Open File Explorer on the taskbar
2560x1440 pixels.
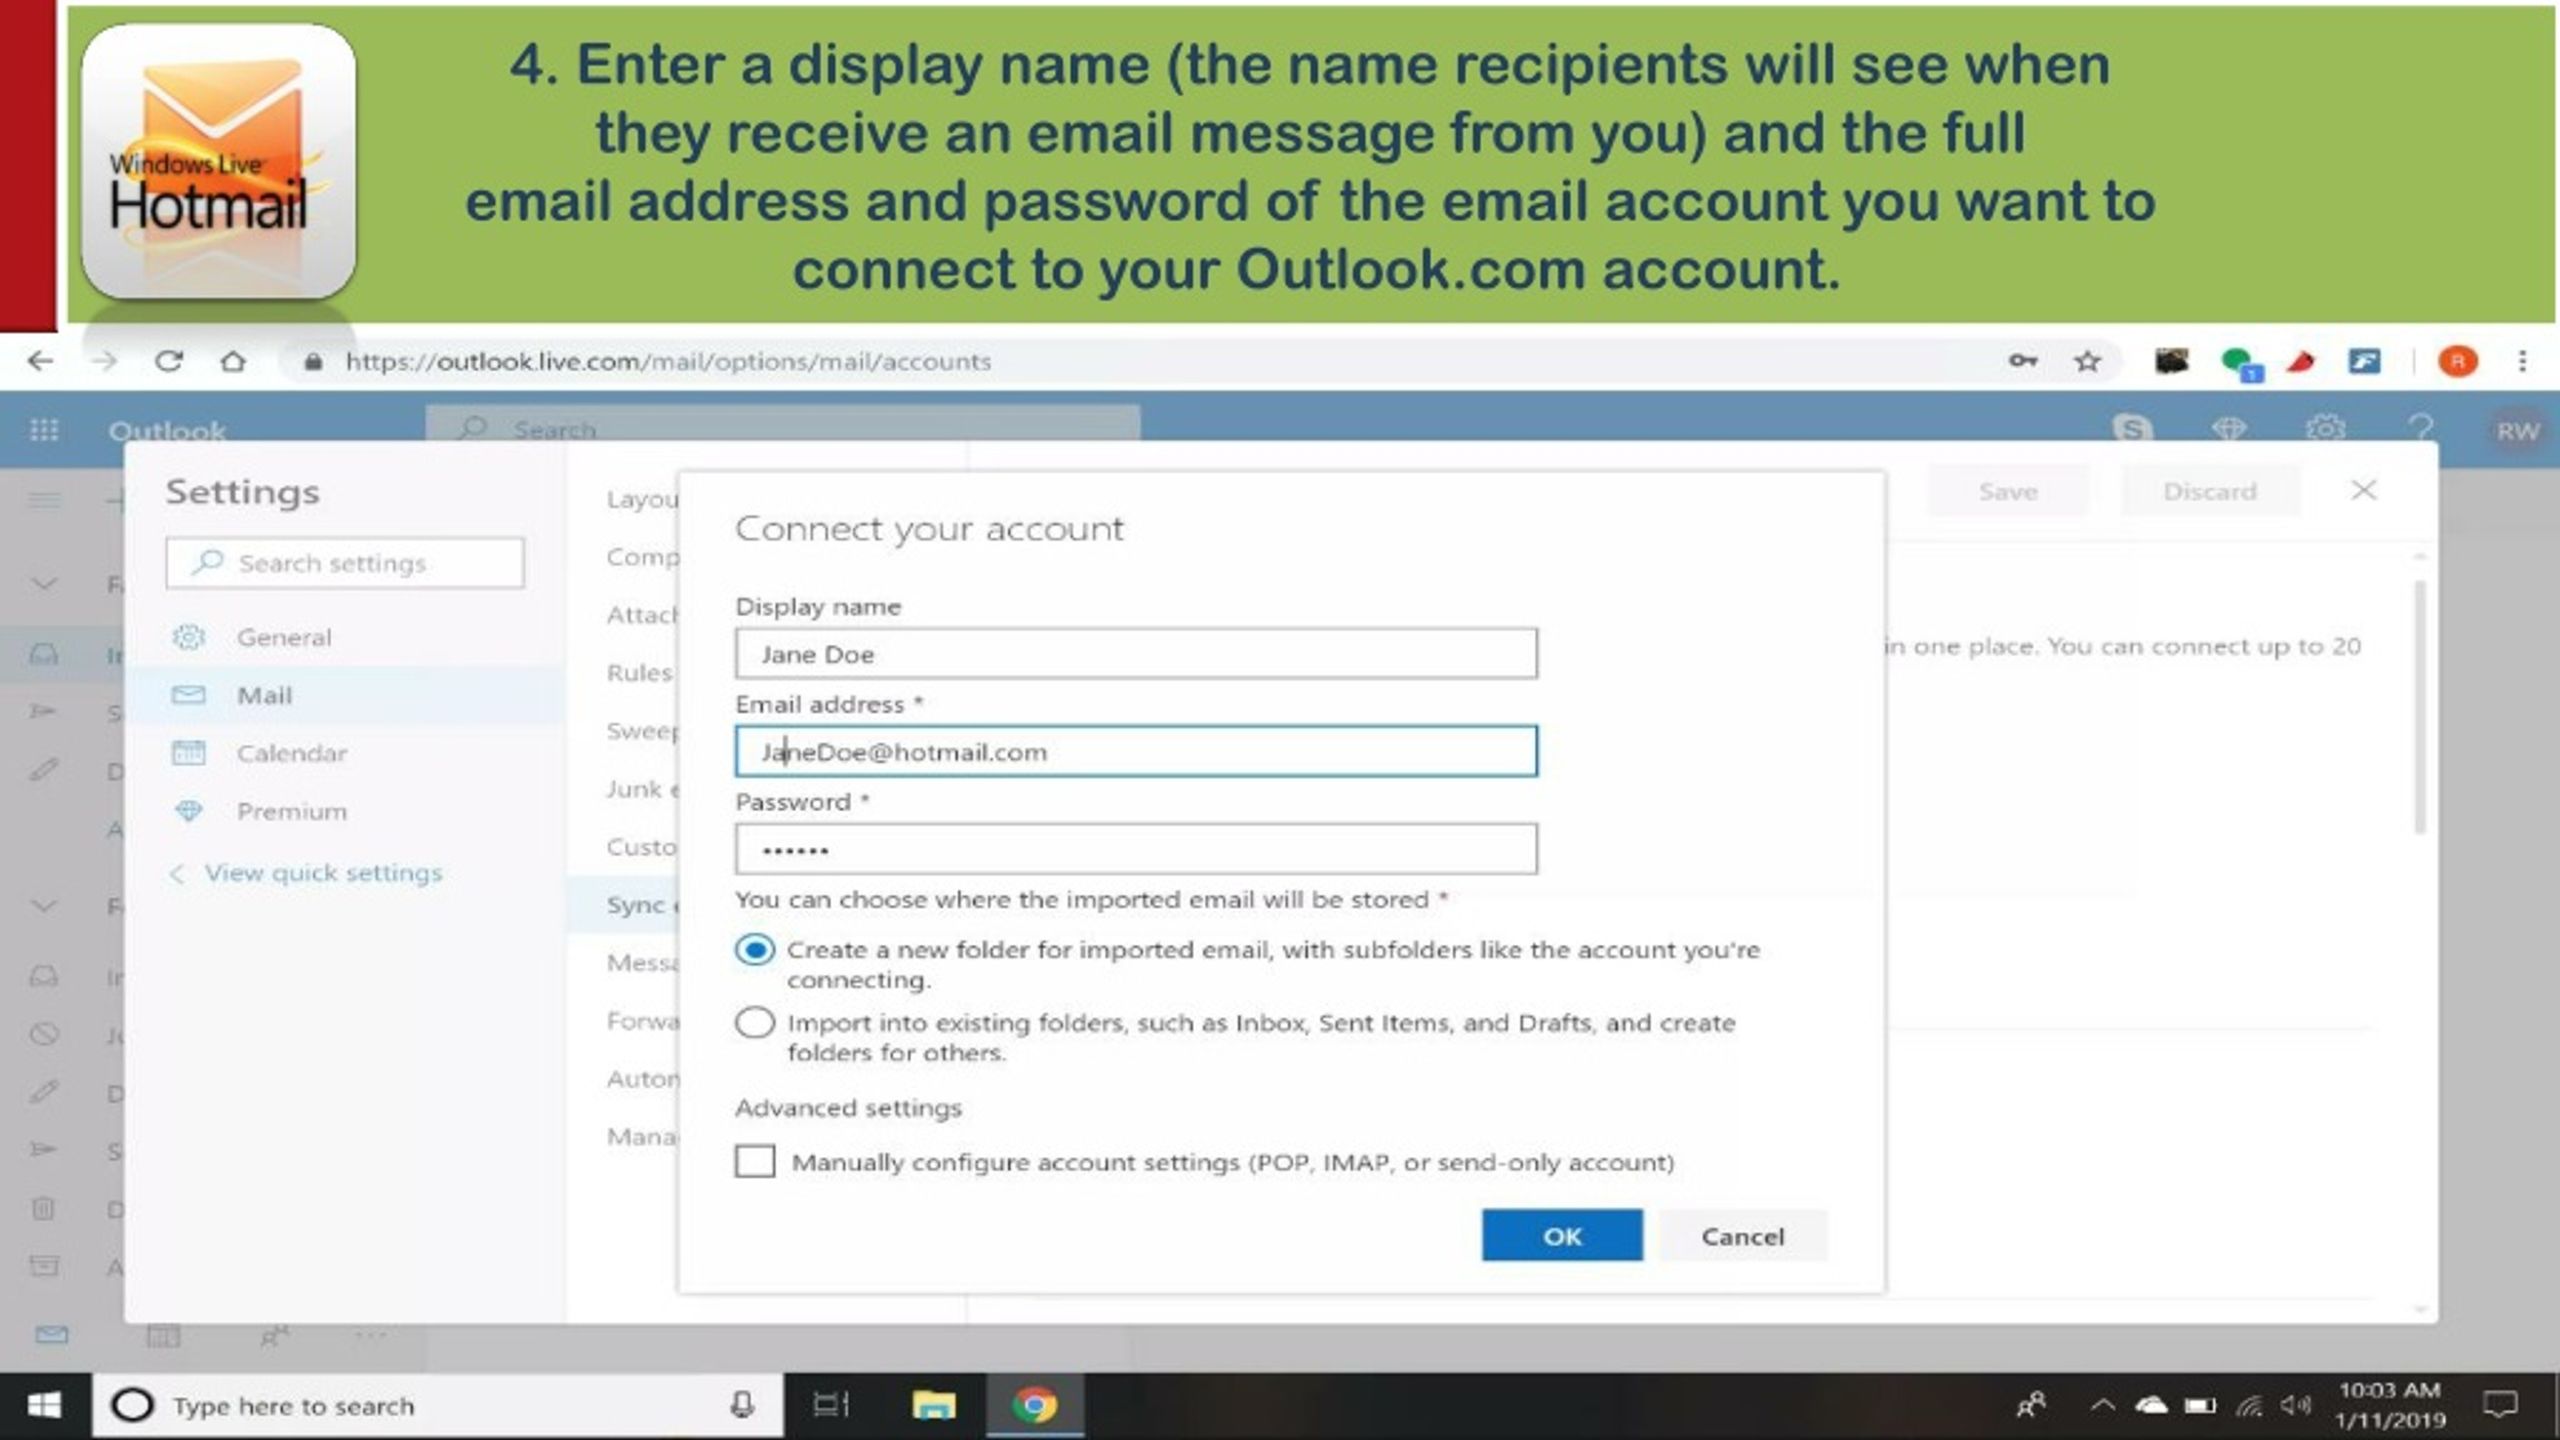point(933,1405)
